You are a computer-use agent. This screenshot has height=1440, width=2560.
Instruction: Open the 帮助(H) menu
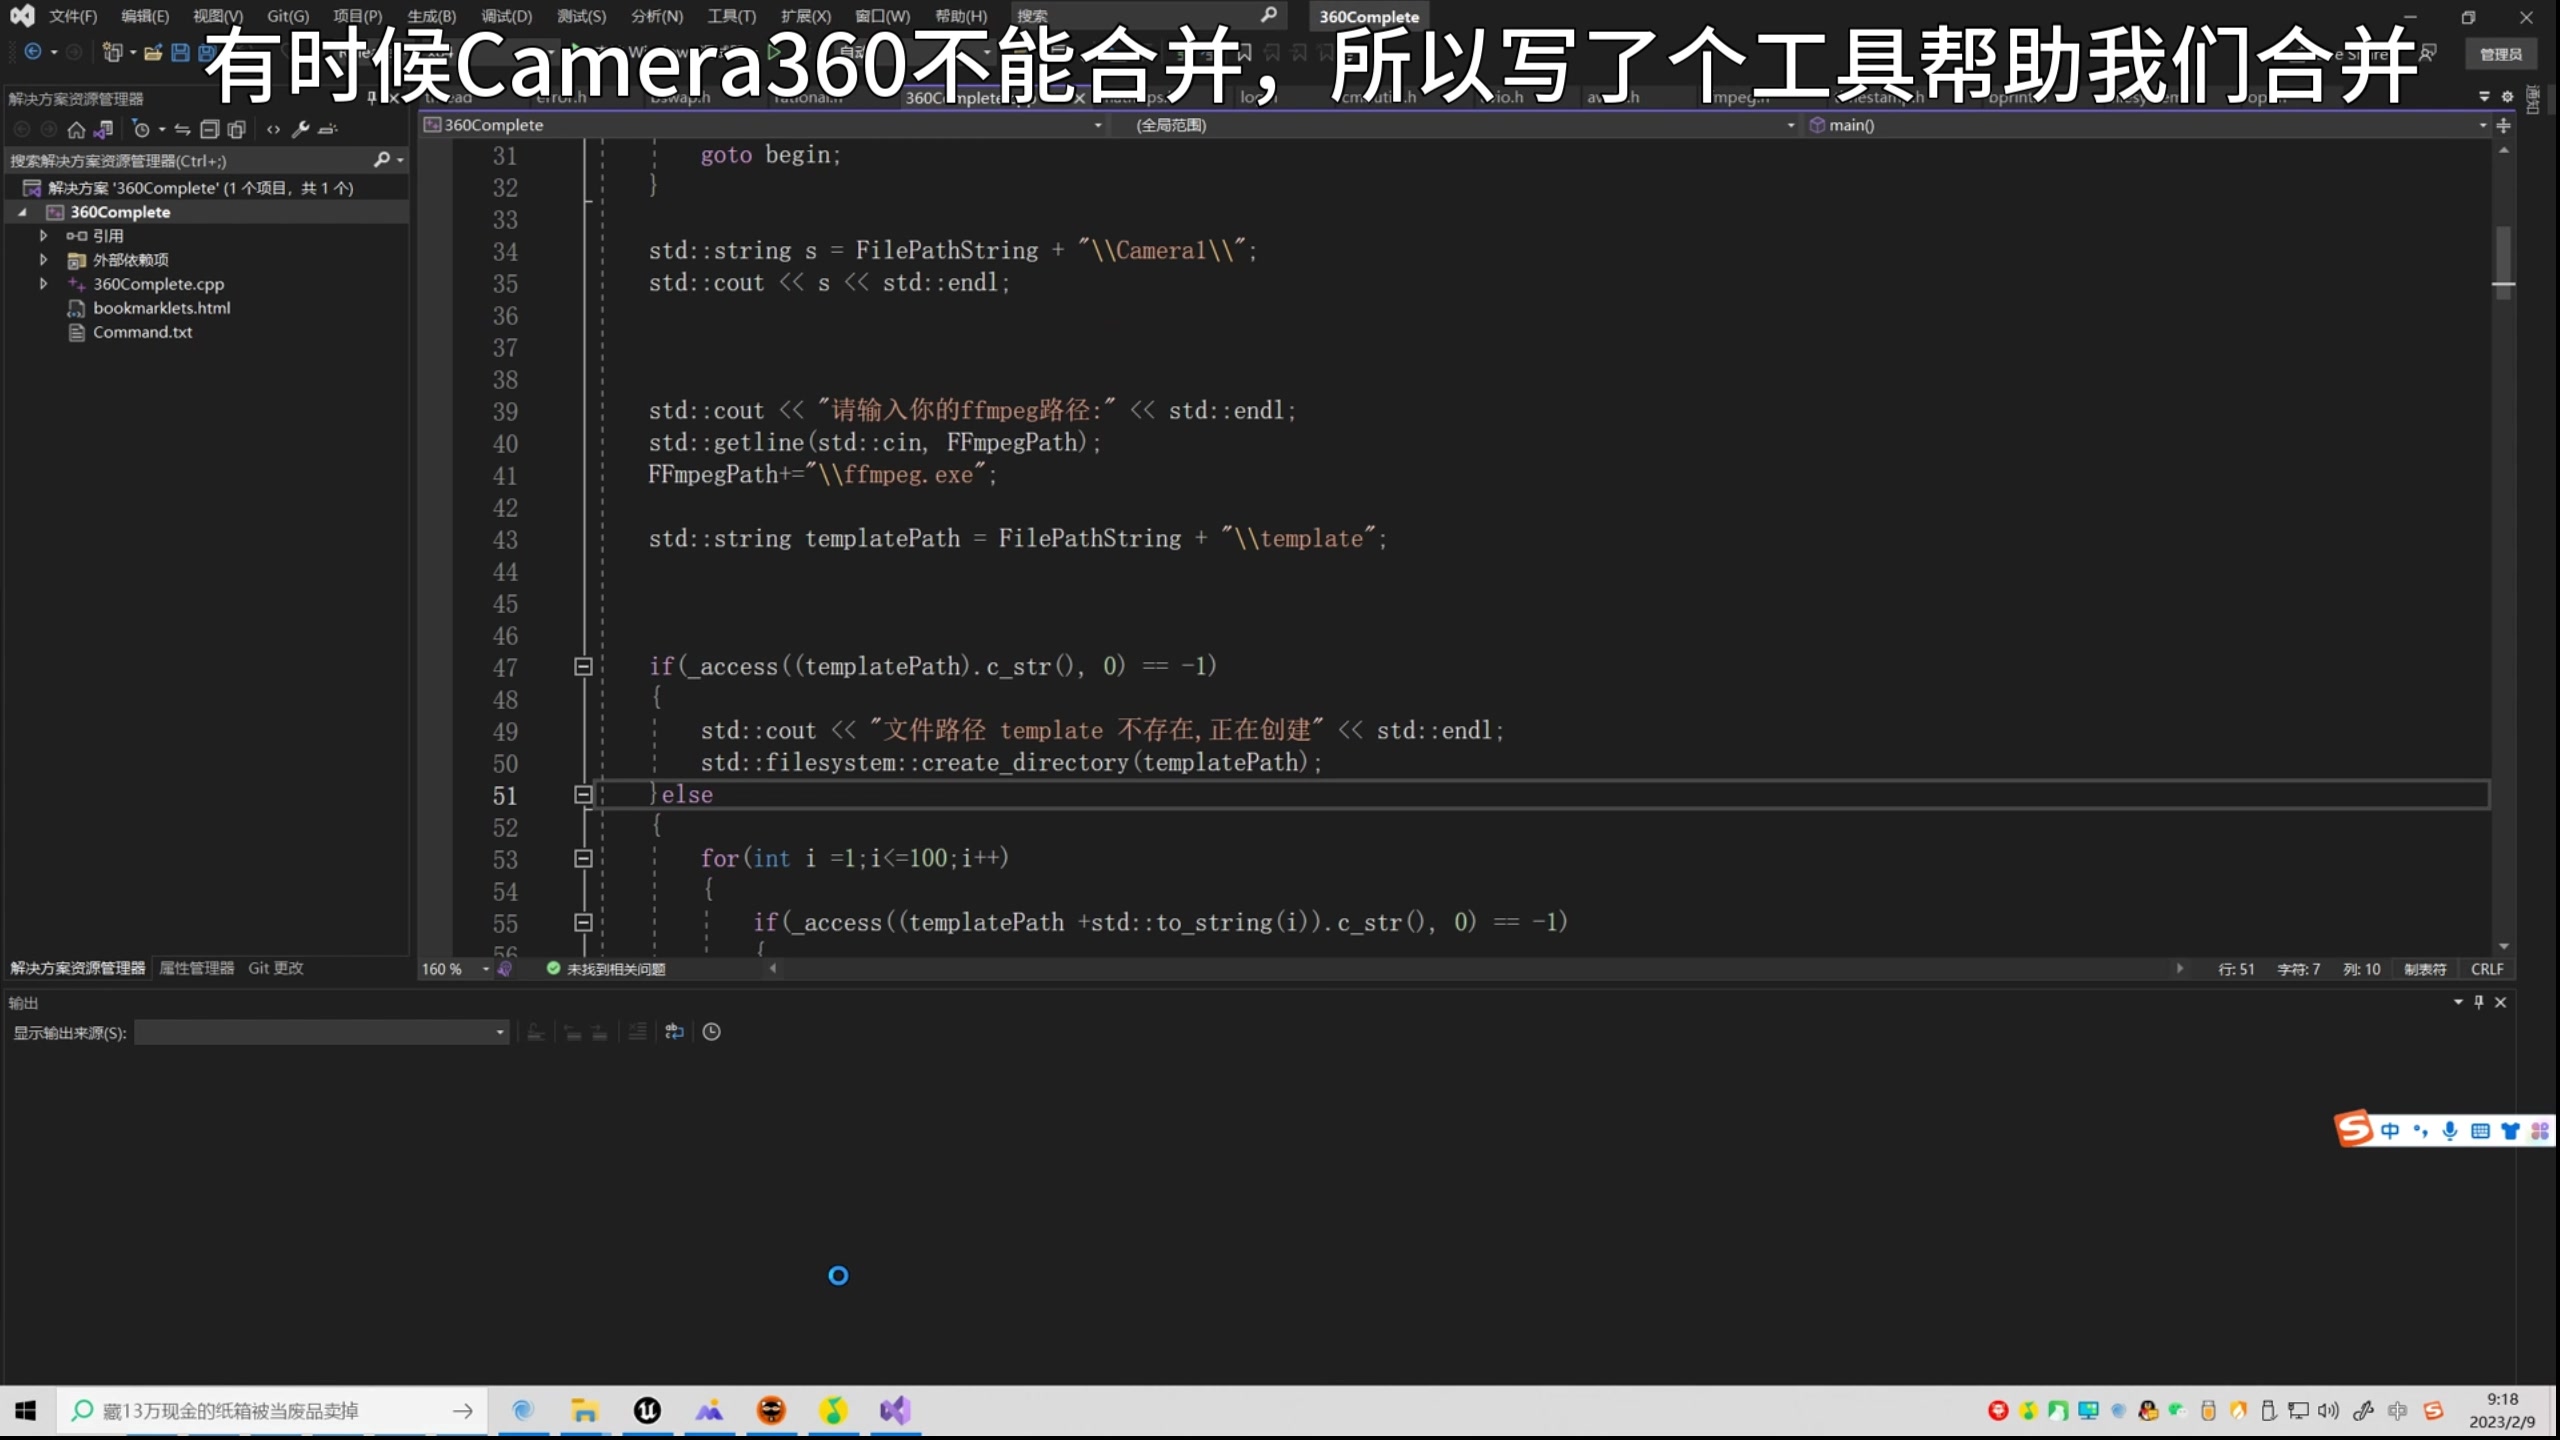click(x=961, y=16)
